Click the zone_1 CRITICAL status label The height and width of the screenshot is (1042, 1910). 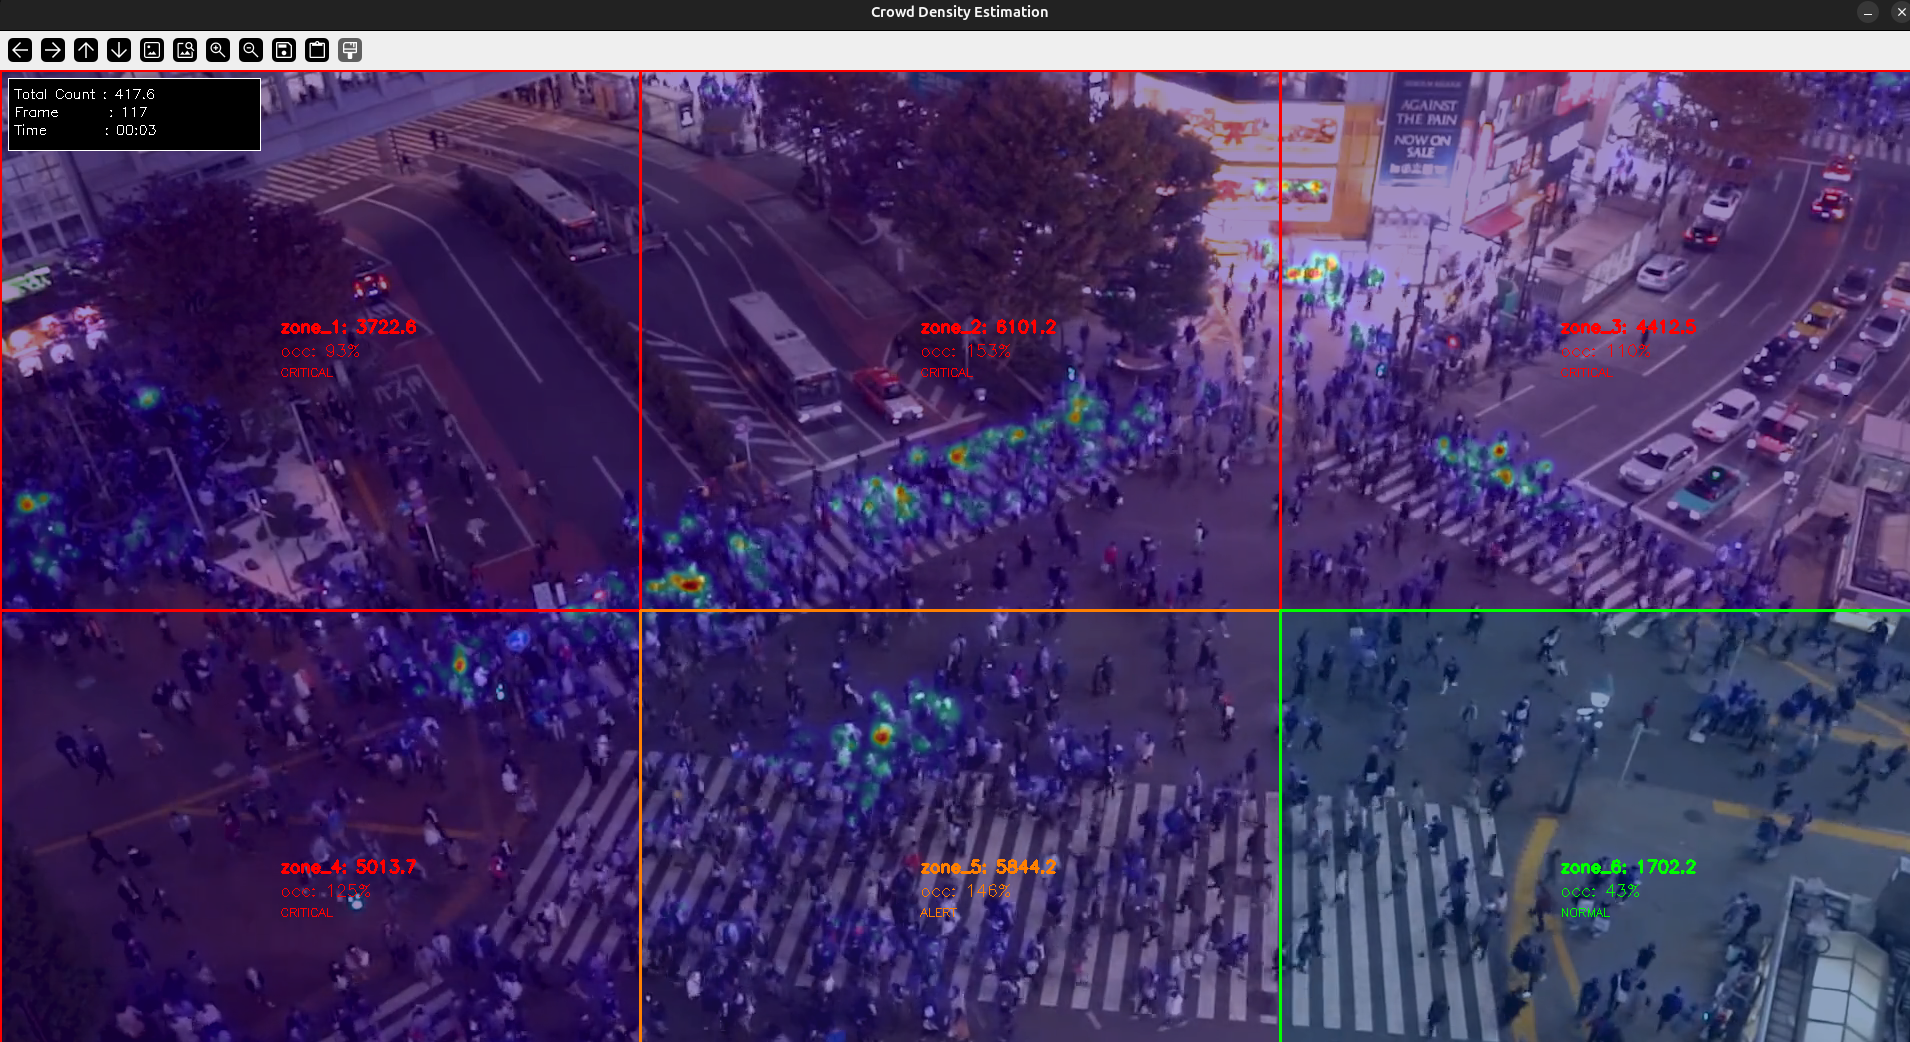tap(306, 372)
